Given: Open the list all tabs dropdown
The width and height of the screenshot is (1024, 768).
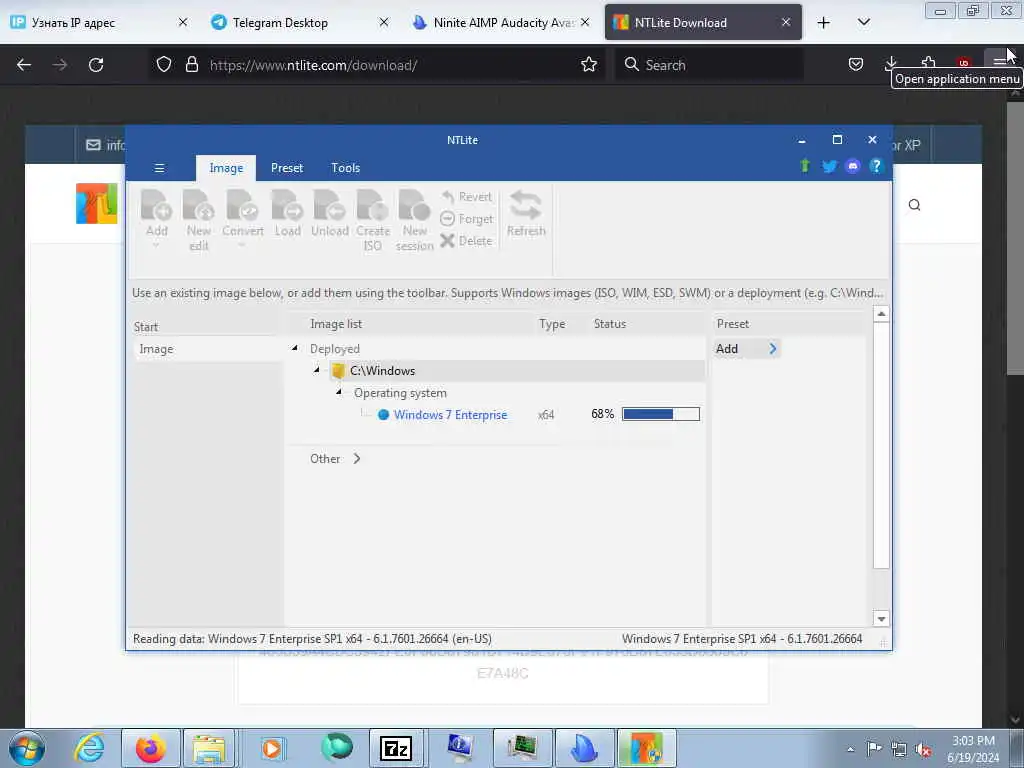Looking at the screenshot, I should [x=863, y=22].
